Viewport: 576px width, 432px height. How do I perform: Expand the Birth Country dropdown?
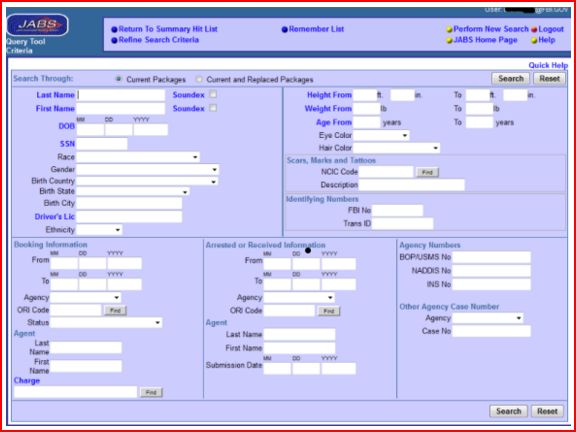147,181
